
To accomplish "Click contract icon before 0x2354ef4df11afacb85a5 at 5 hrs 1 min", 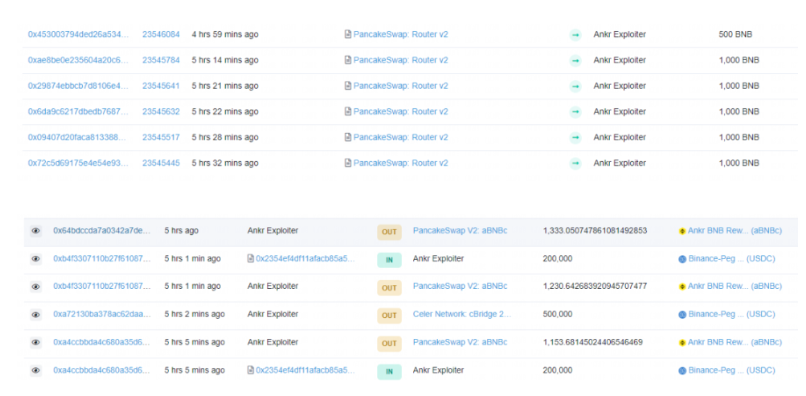I will pyautogui.click(x=251, y=259).
